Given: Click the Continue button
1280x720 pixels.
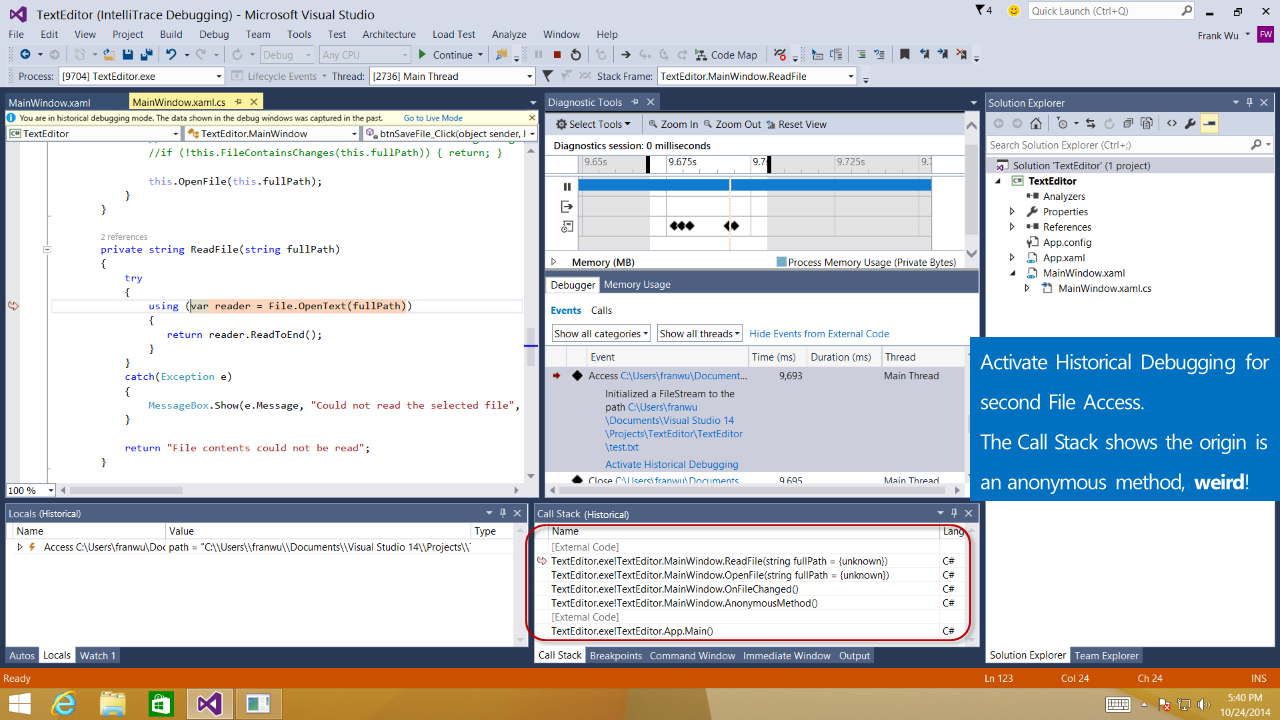Looking at the screenshot, I should [447, 55].
